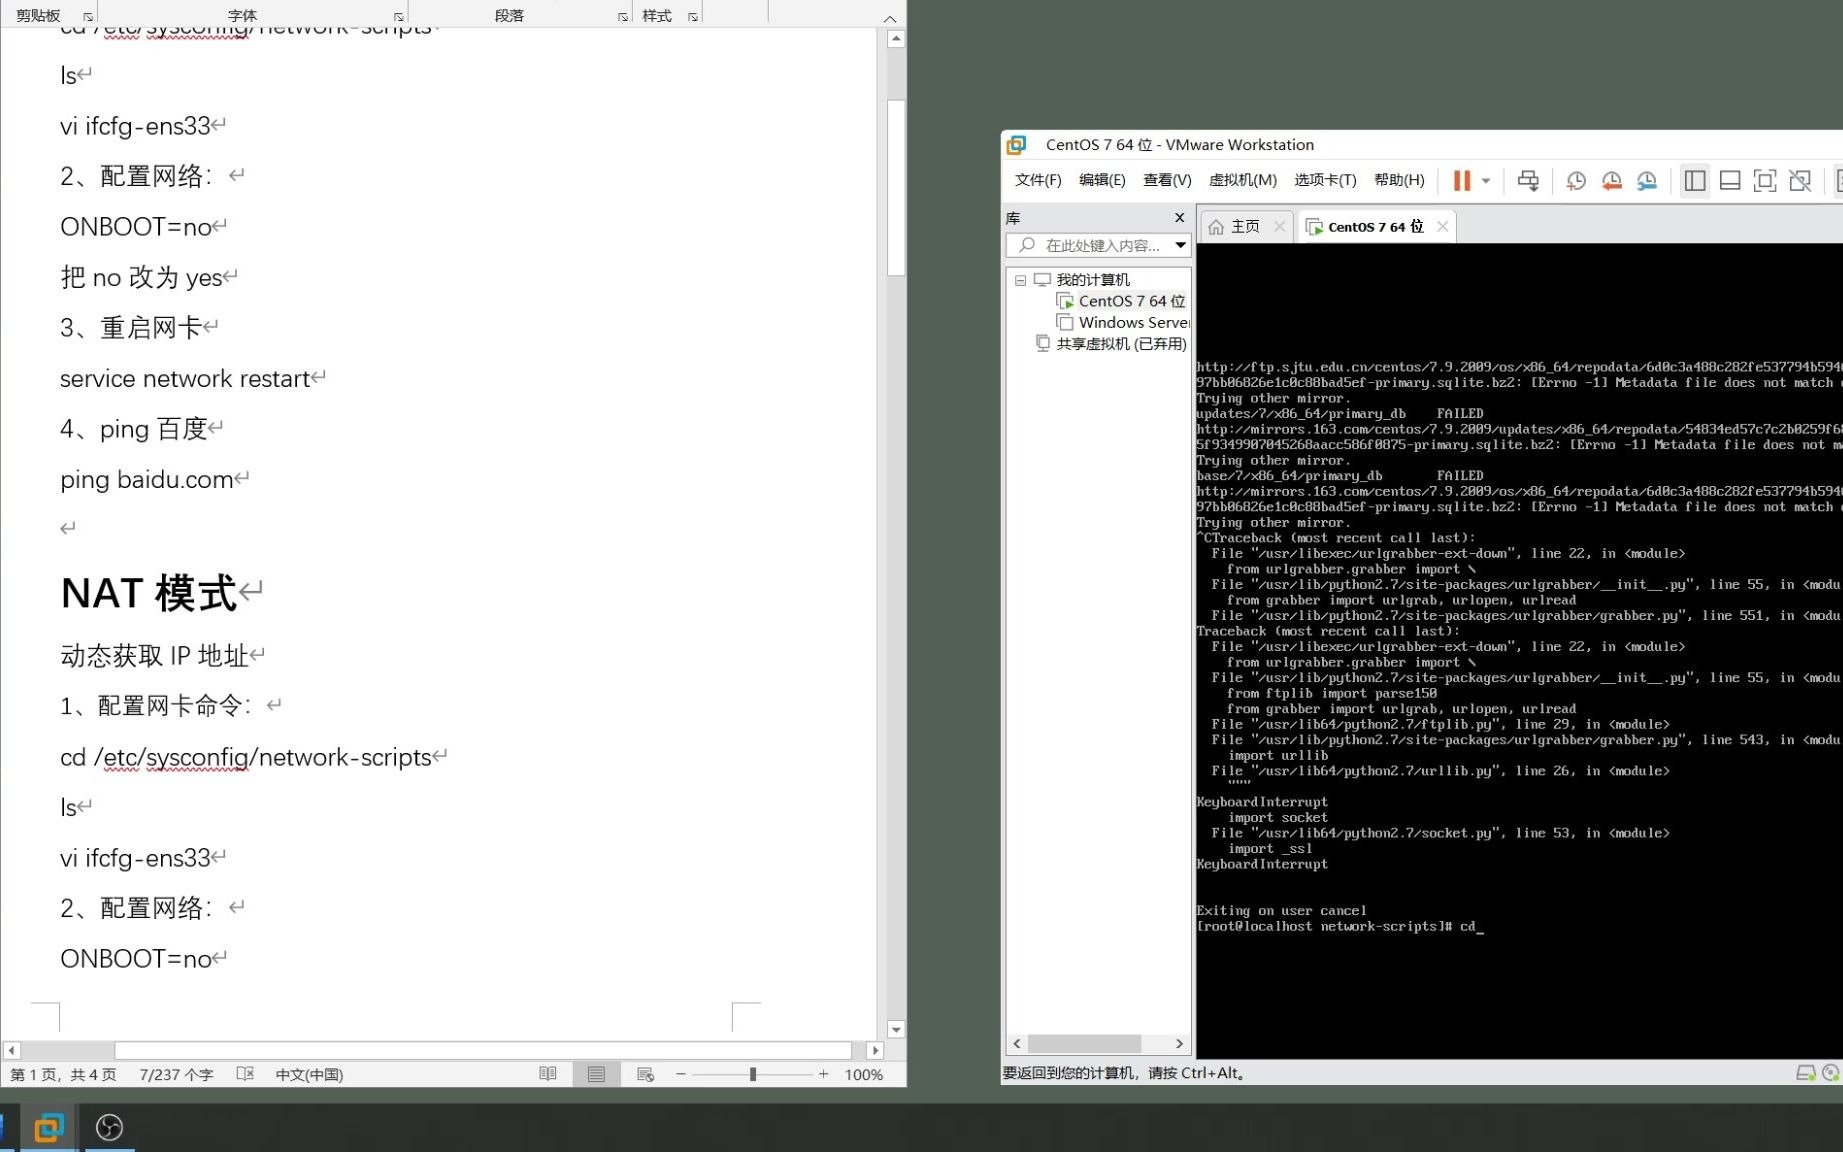Enter full screen mode in VMware
The image size is (1843, 1152).
tap(1765, 180)
